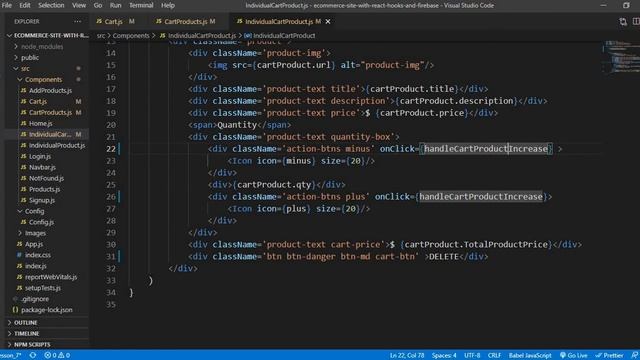The width and height of the screenshot is (640, 360).
Task: Open Login.js file
Action: pos(40,156)
